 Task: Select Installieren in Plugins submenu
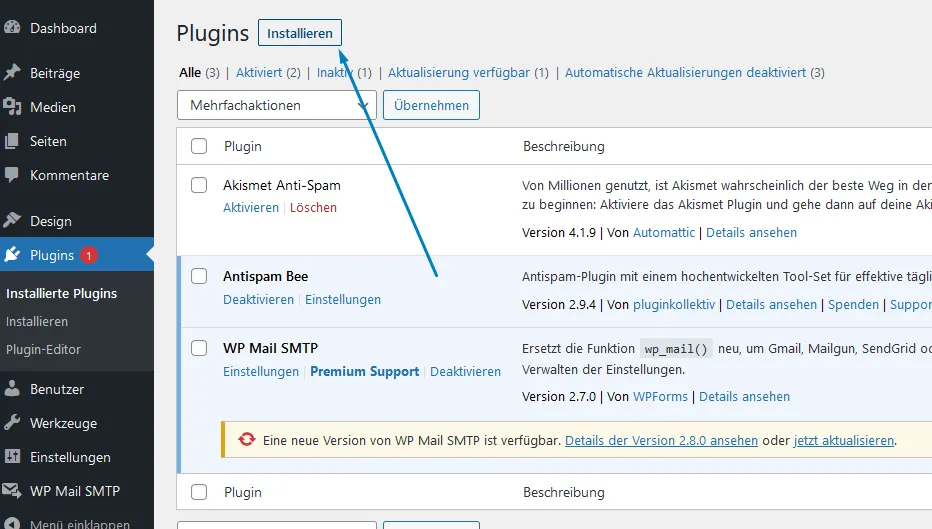(37, 321)
